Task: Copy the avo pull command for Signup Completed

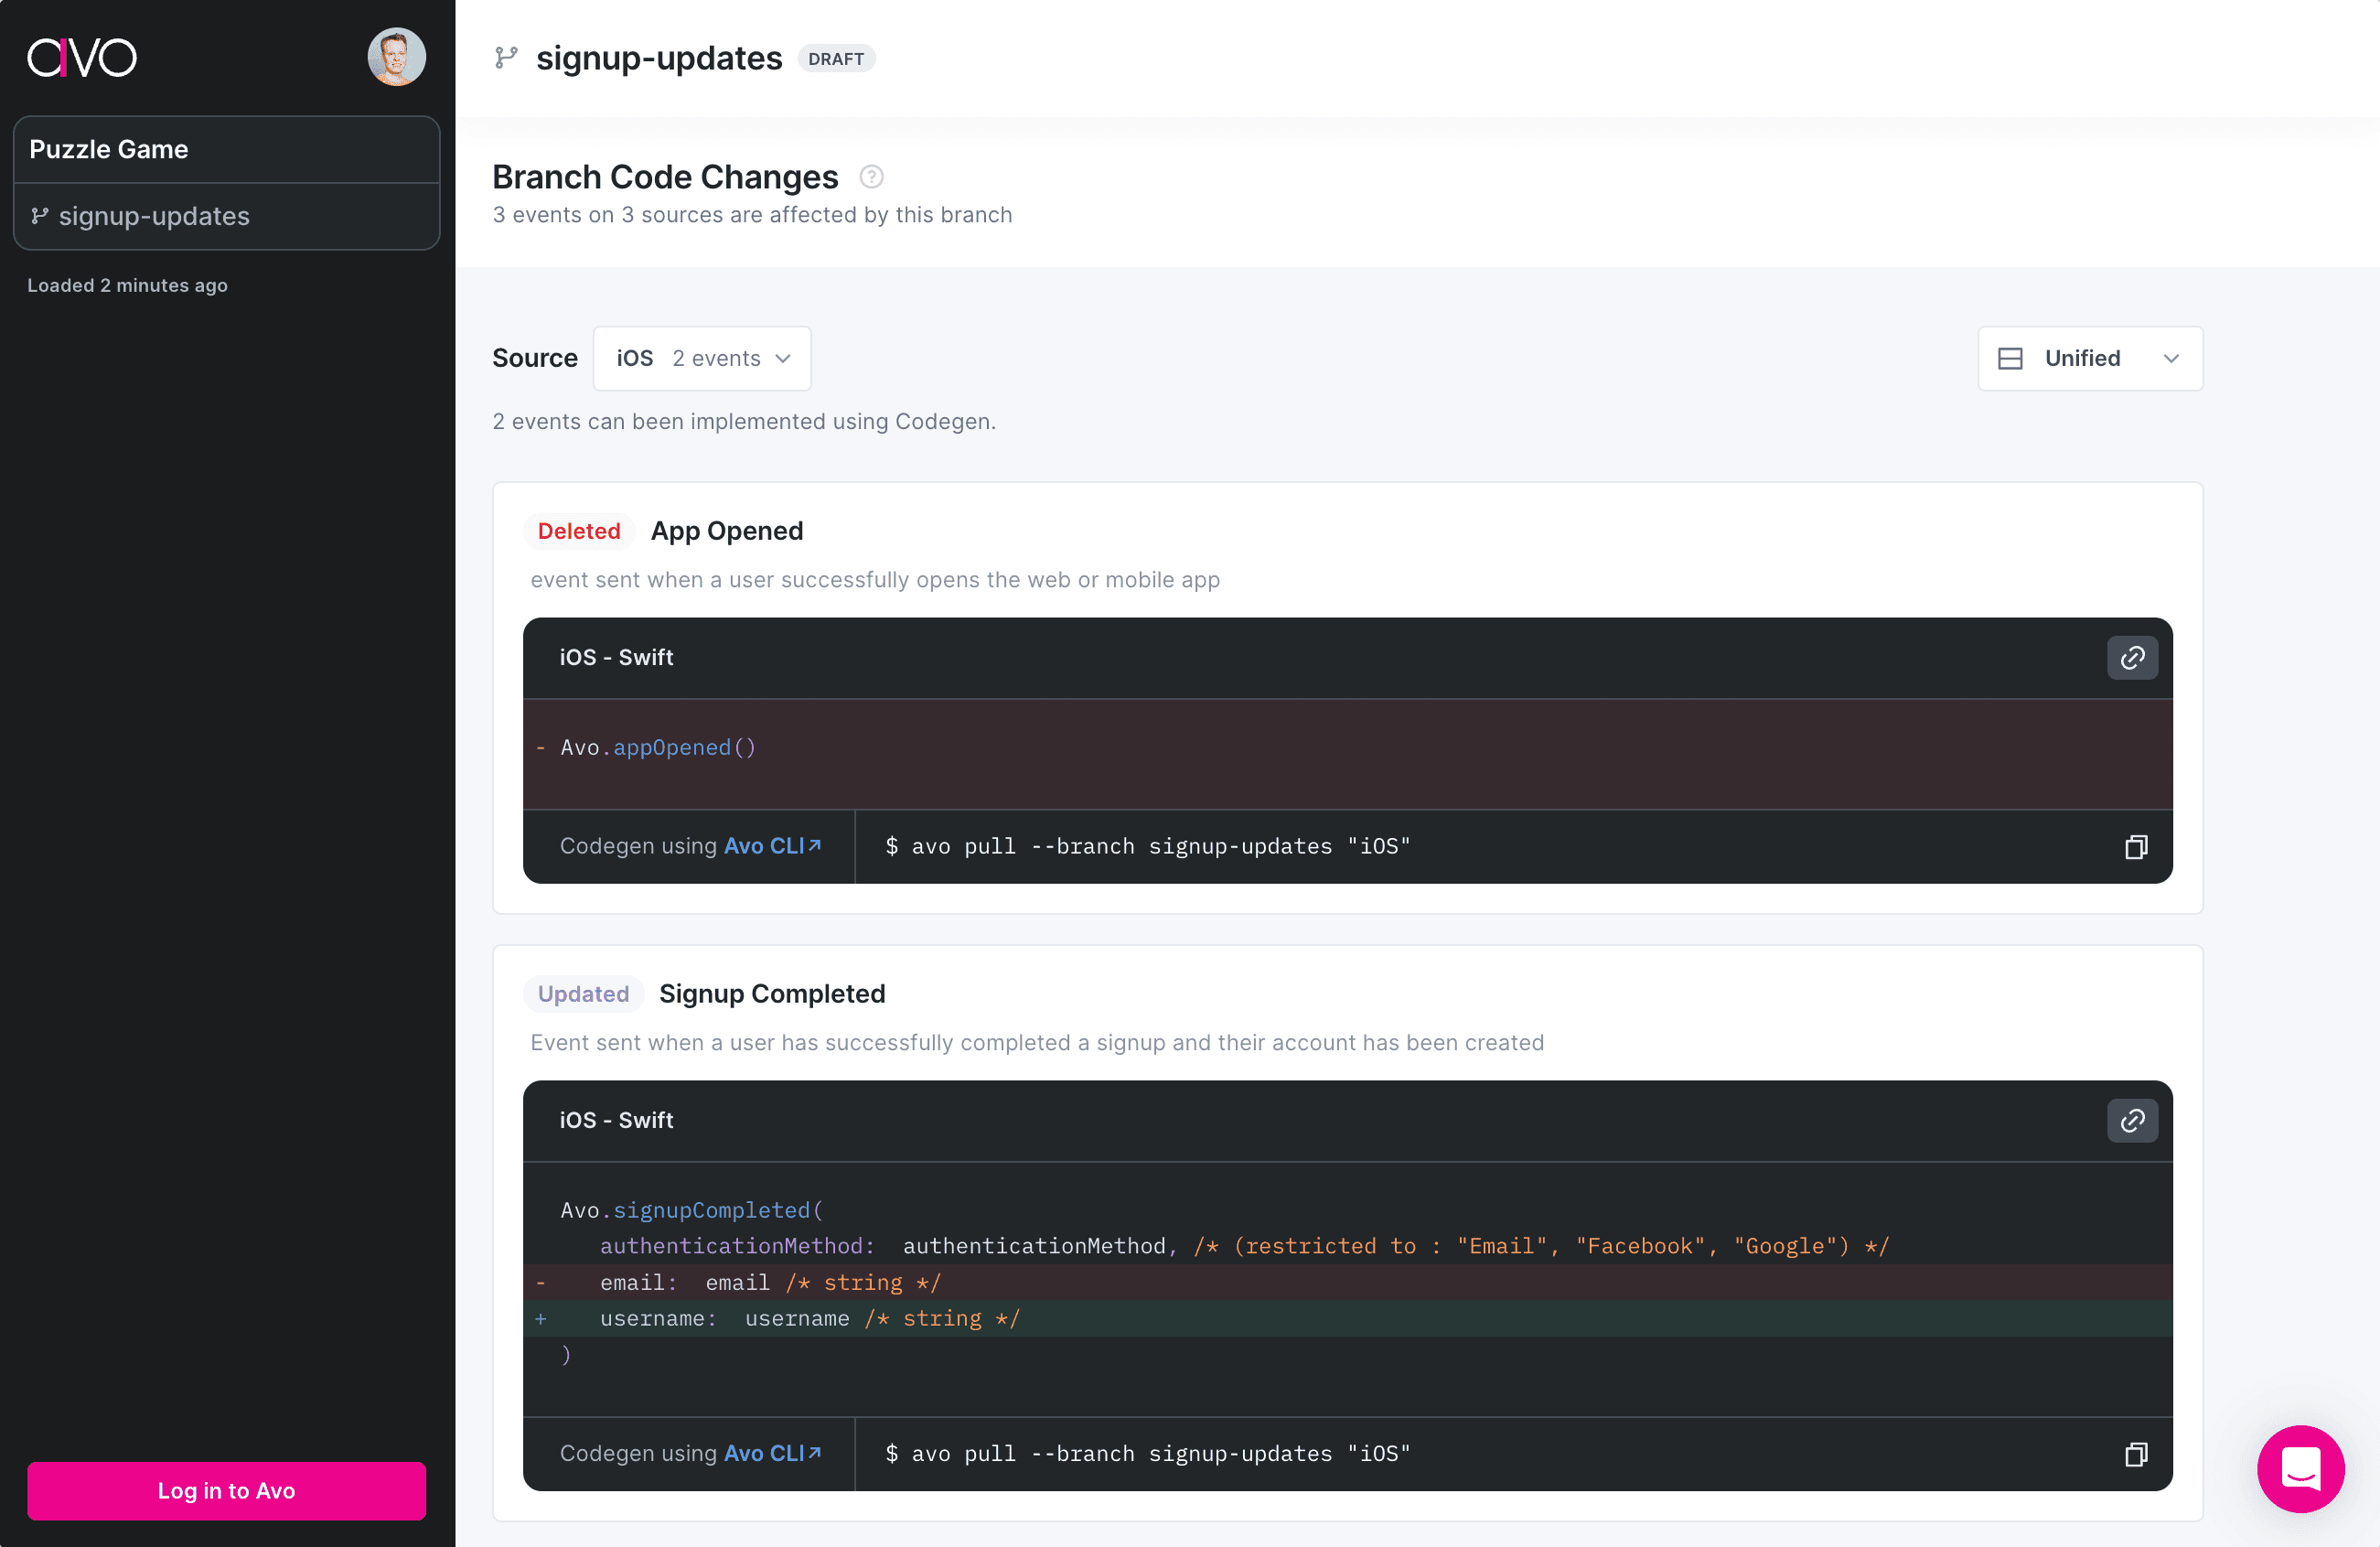Action: point(2137,1454)
